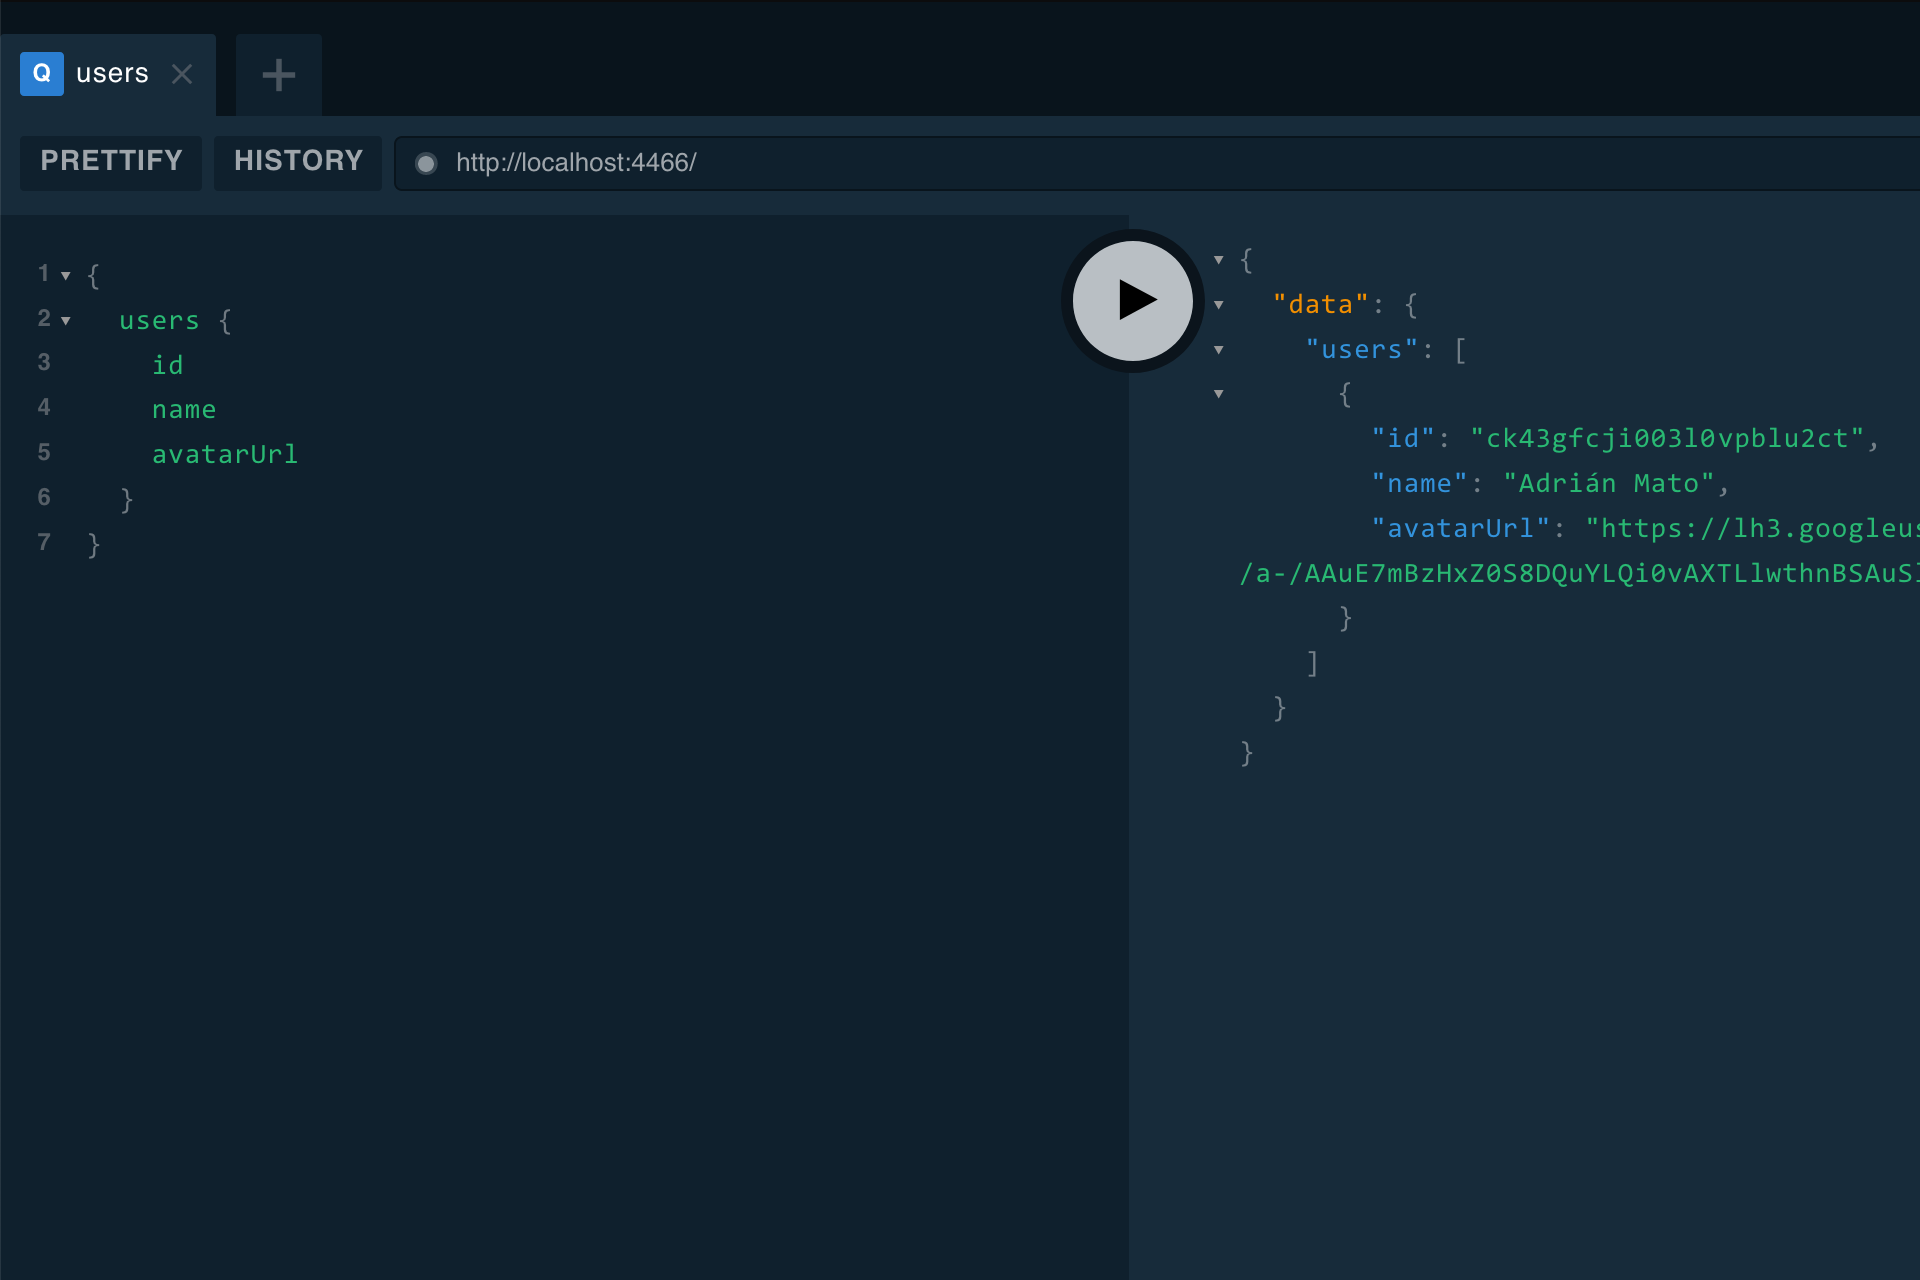
Task: Run the query with the play button
Action: [1132, 300]
